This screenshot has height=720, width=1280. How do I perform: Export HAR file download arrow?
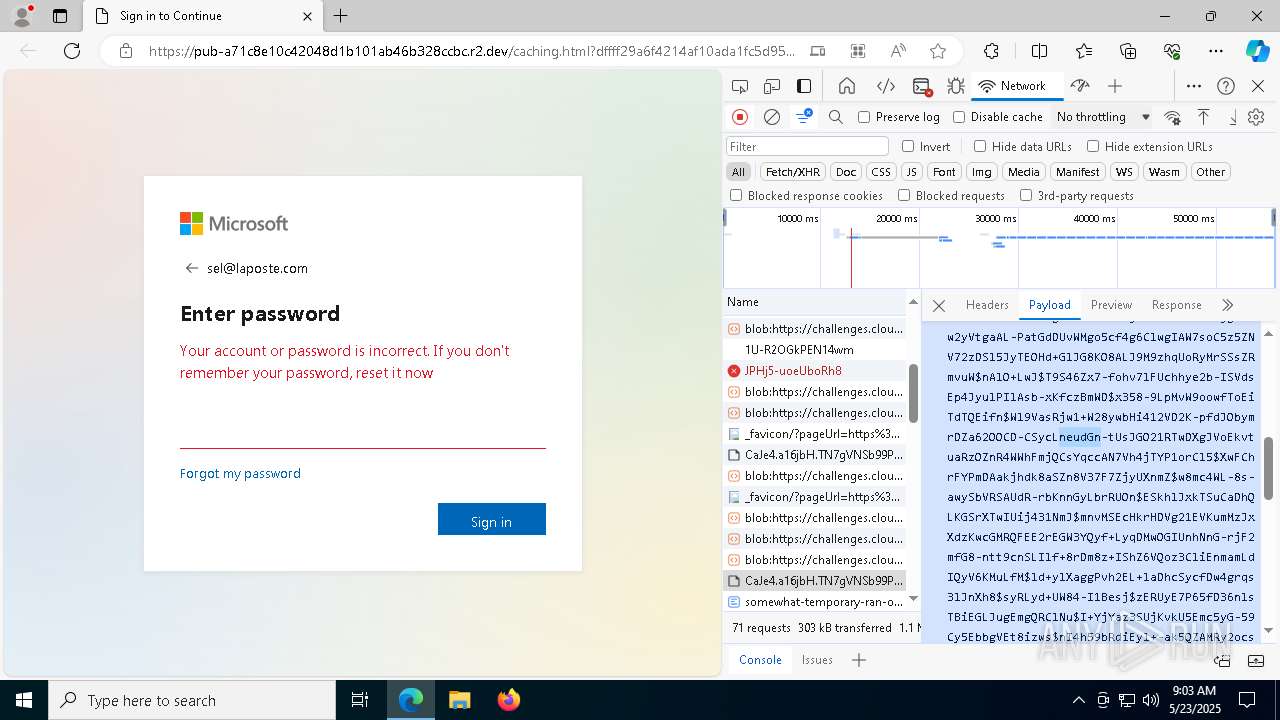(1232, 117)
